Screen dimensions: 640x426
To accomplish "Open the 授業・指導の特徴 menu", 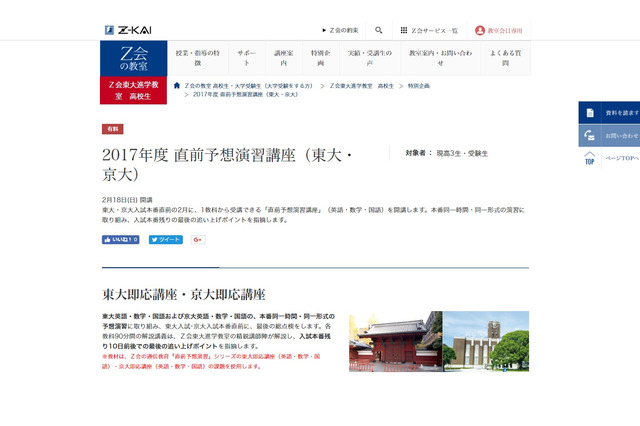I will pos(198,58).
